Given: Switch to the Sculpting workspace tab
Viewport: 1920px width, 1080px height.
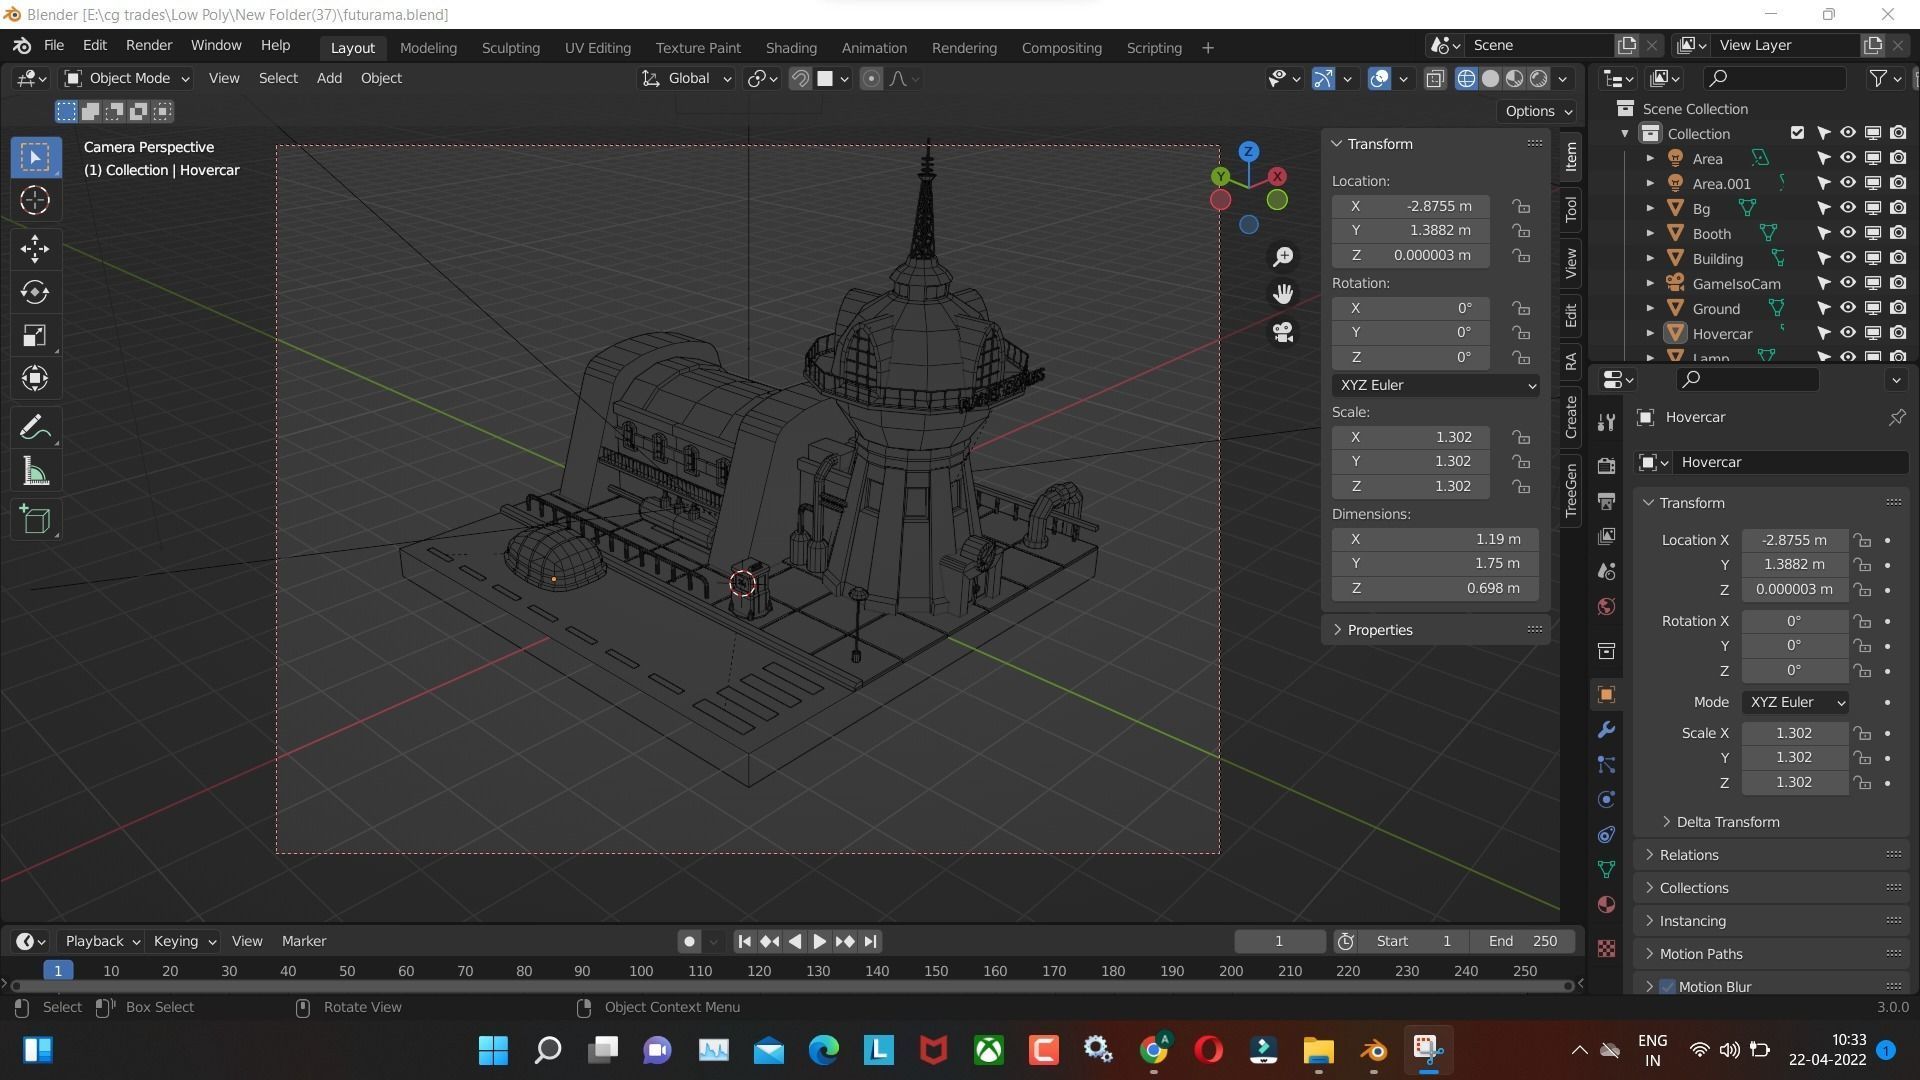Looking at the screenshot, I should pyautogui.click(x=510, y=48).
